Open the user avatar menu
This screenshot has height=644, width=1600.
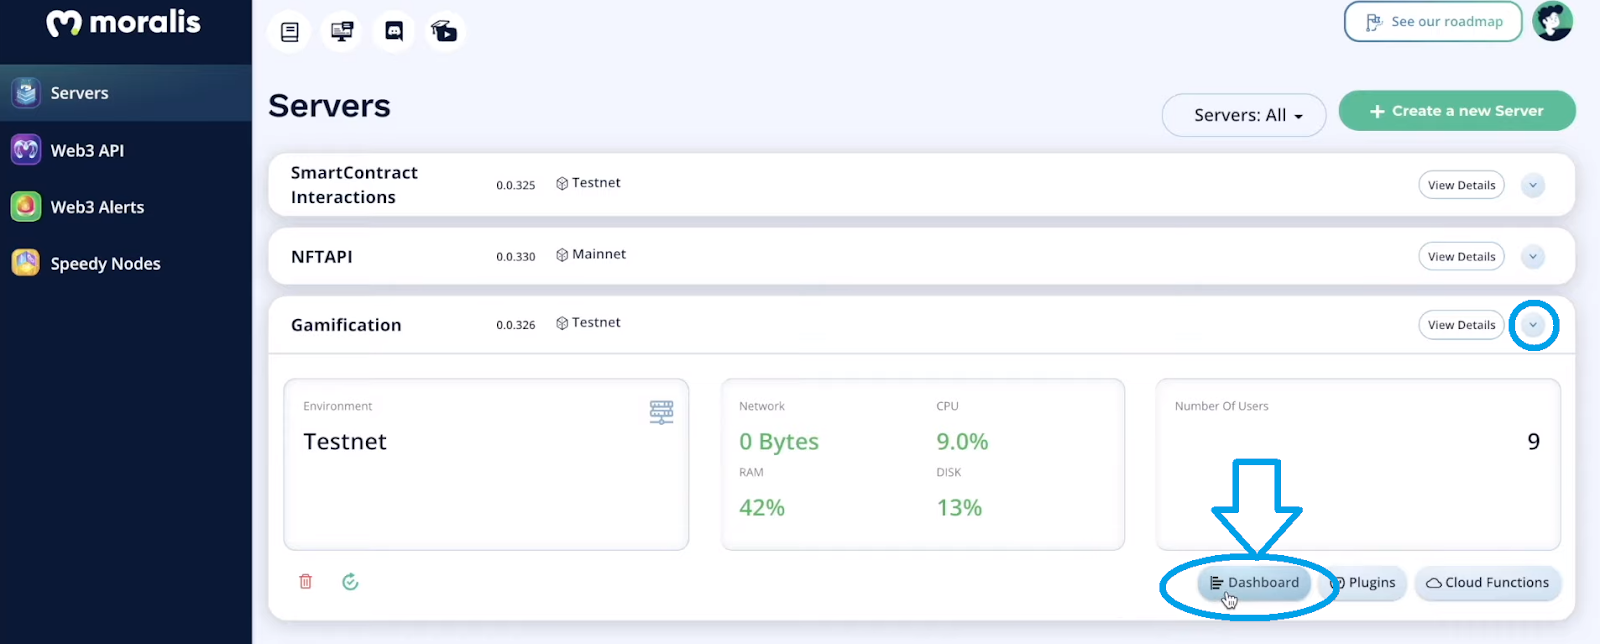coord(1552,21)
